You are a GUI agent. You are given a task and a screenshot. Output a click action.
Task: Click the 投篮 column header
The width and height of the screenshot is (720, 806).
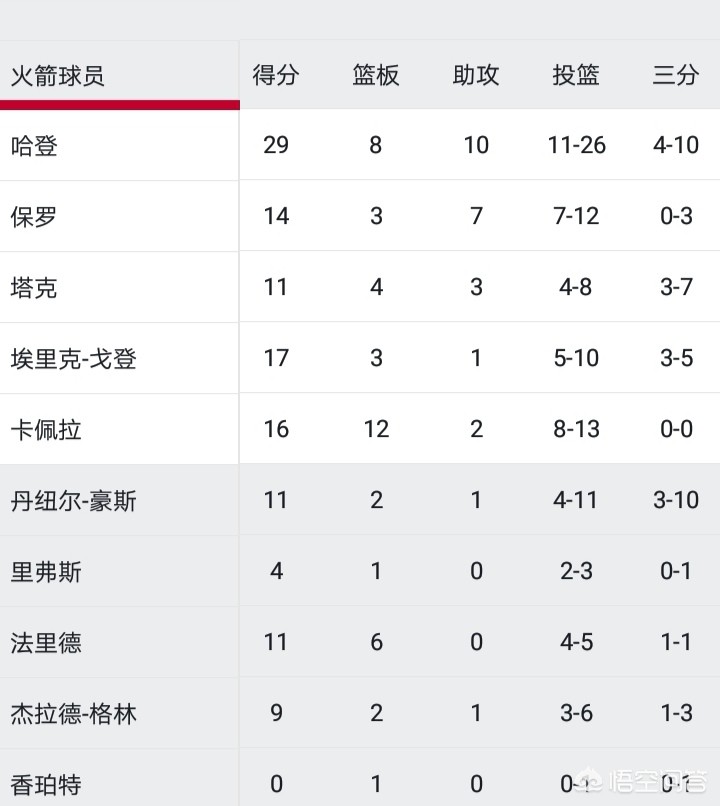tap(576, 75)
